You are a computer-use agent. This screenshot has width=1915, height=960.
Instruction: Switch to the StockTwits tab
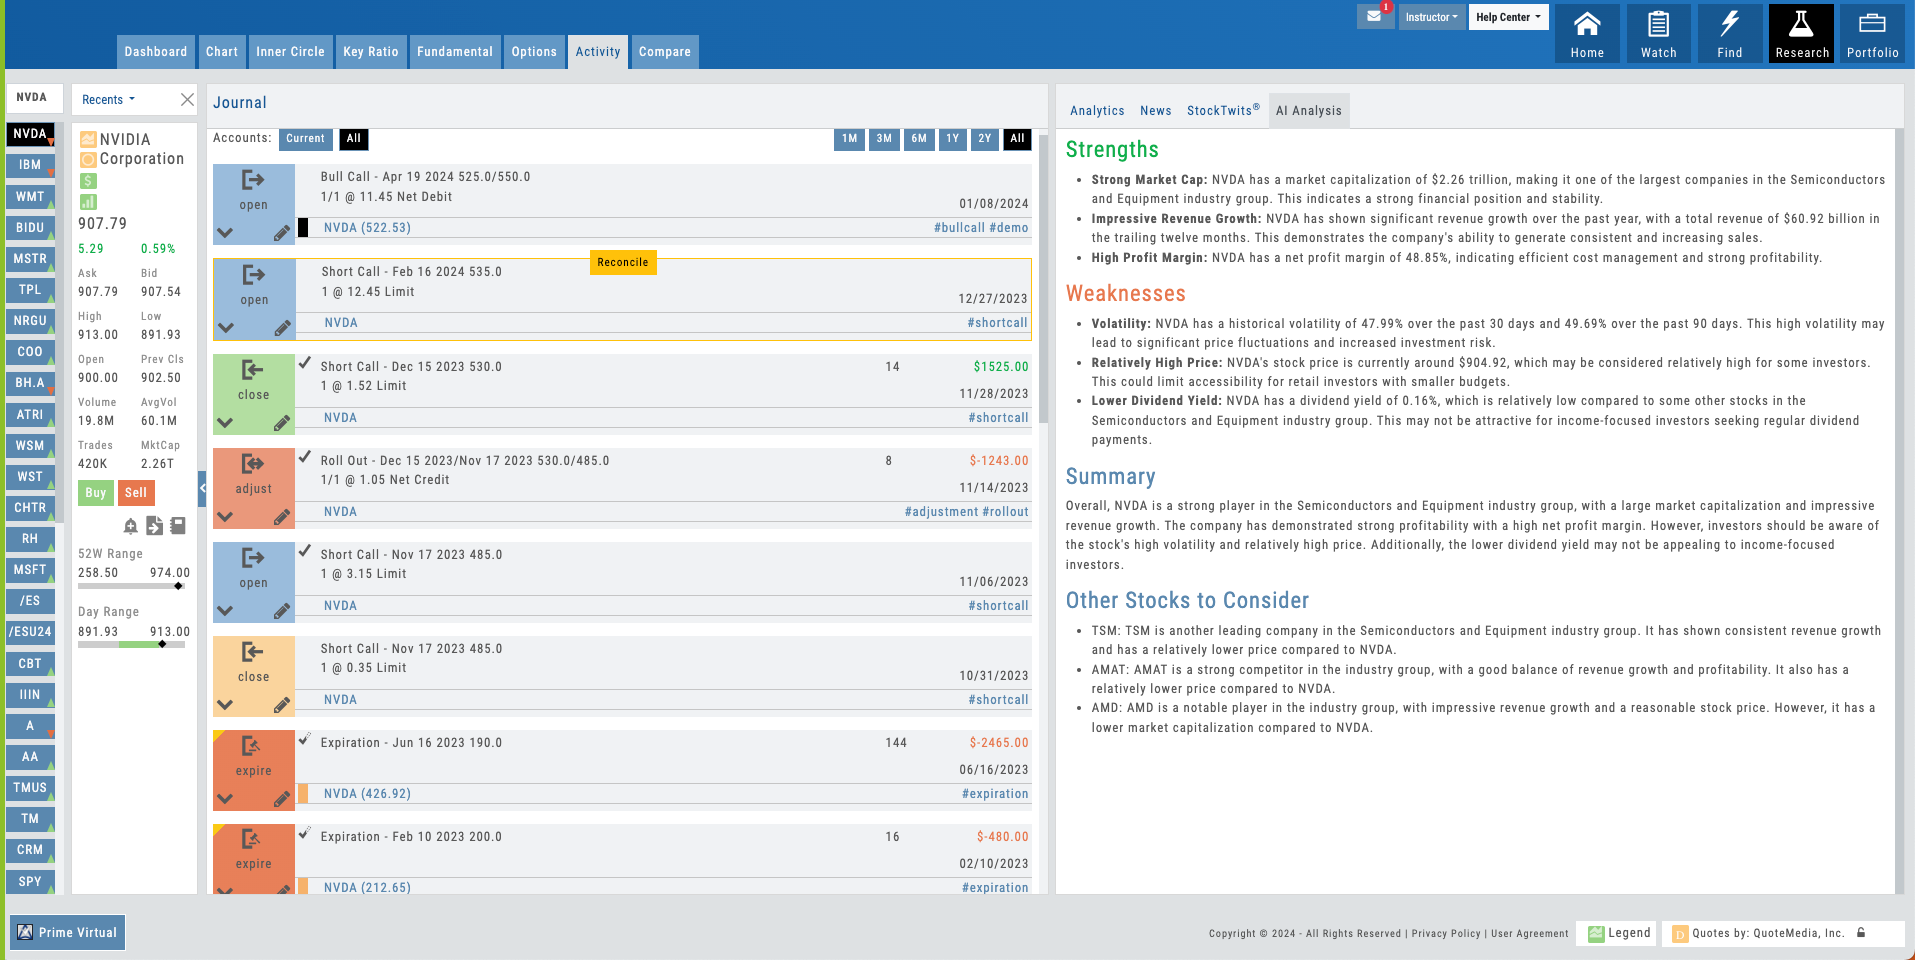1223,111
